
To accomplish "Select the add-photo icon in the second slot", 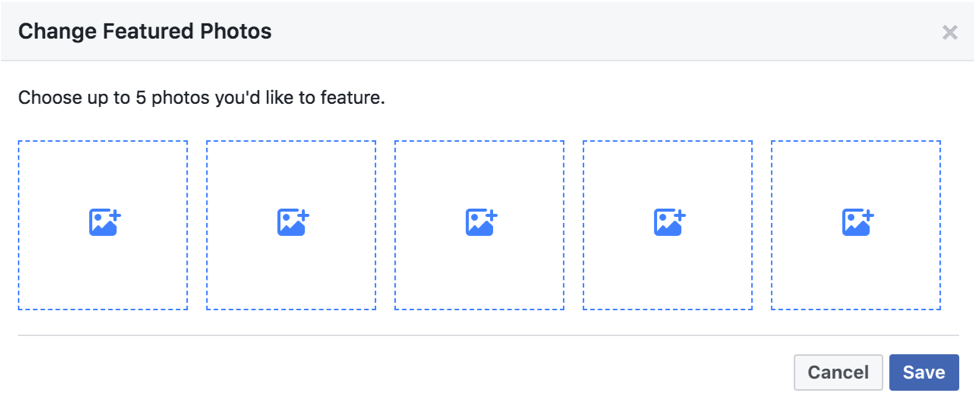I will pos(293,223).
